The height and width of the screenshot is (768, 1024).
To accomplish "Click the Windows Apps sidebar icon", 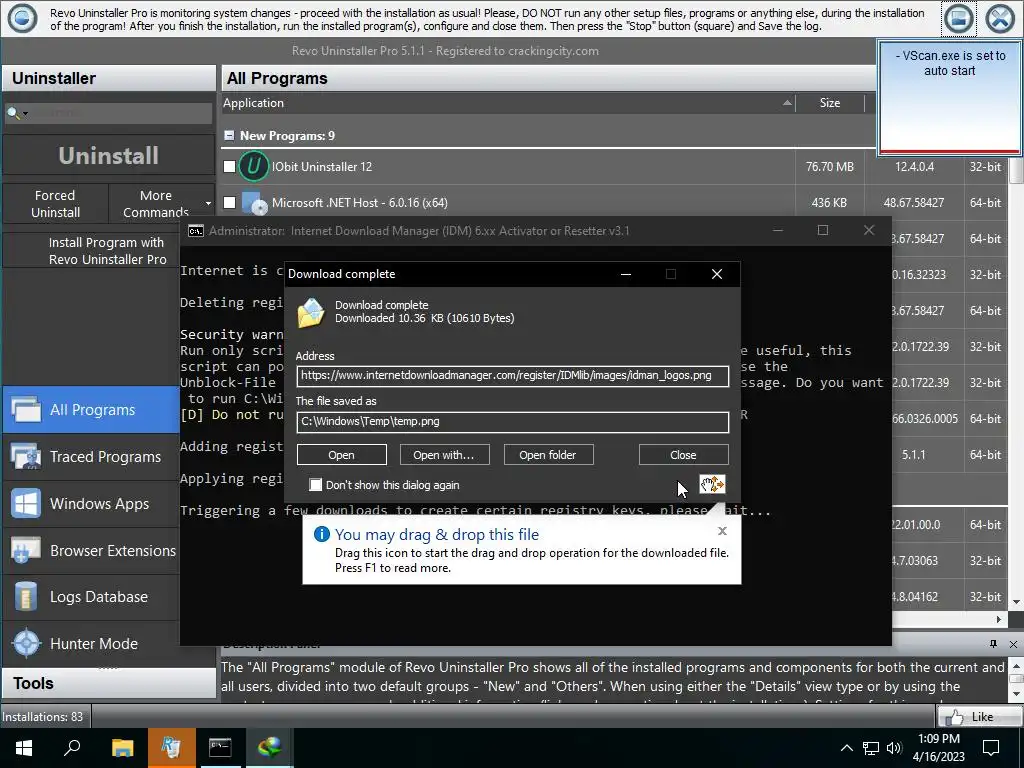I will coord(26,504).
